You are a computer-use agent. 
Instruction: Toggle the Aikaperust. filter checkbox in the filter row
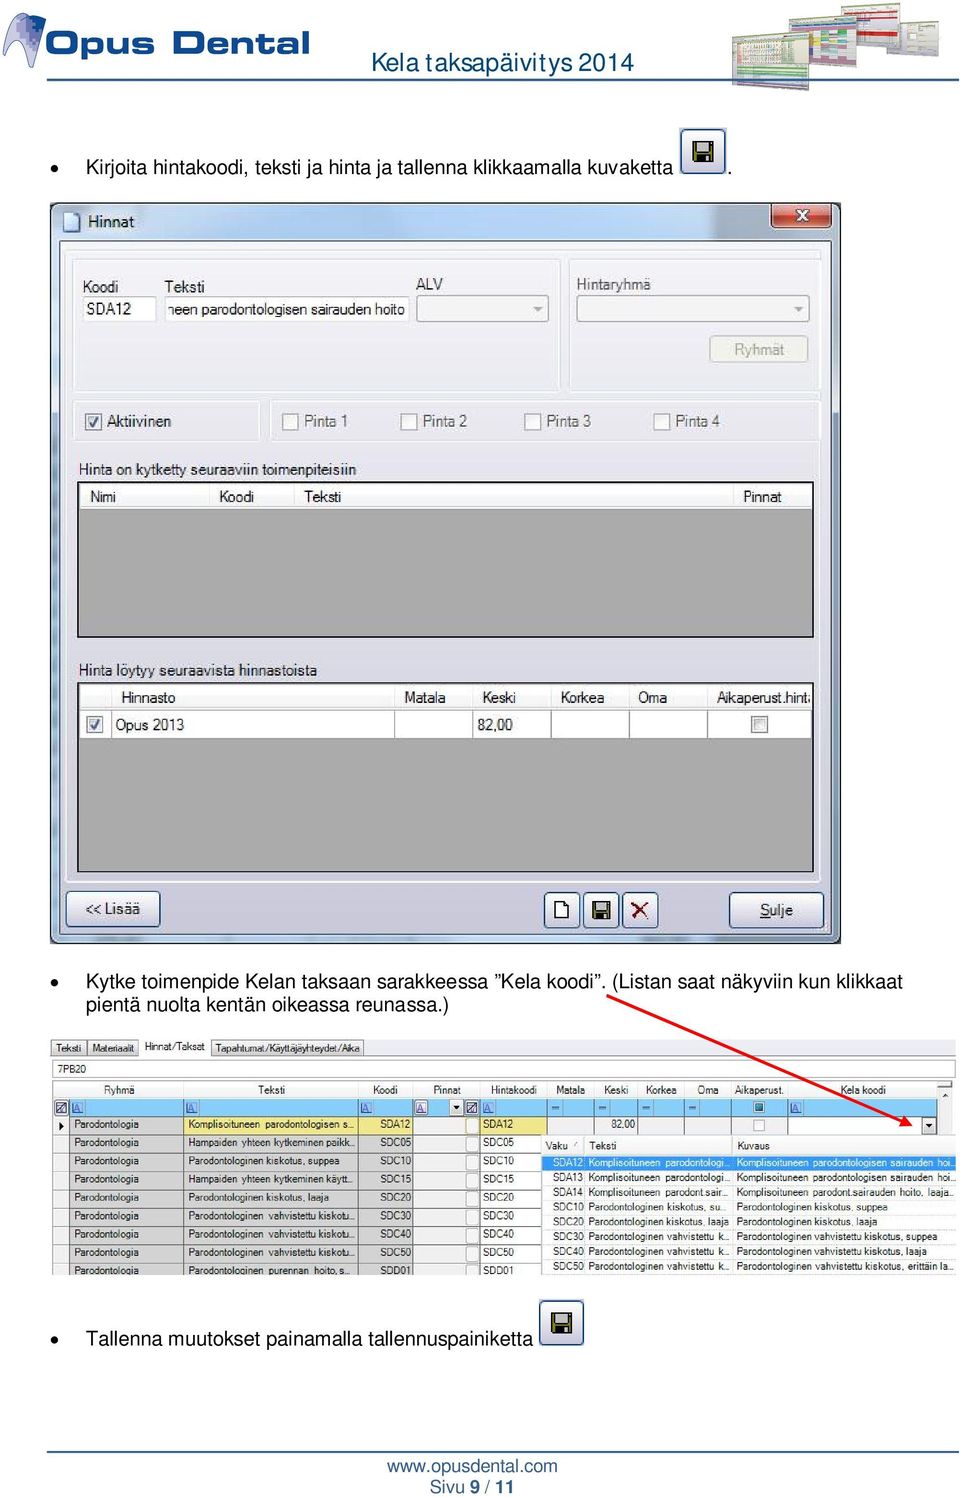[x=759, y=1108]
